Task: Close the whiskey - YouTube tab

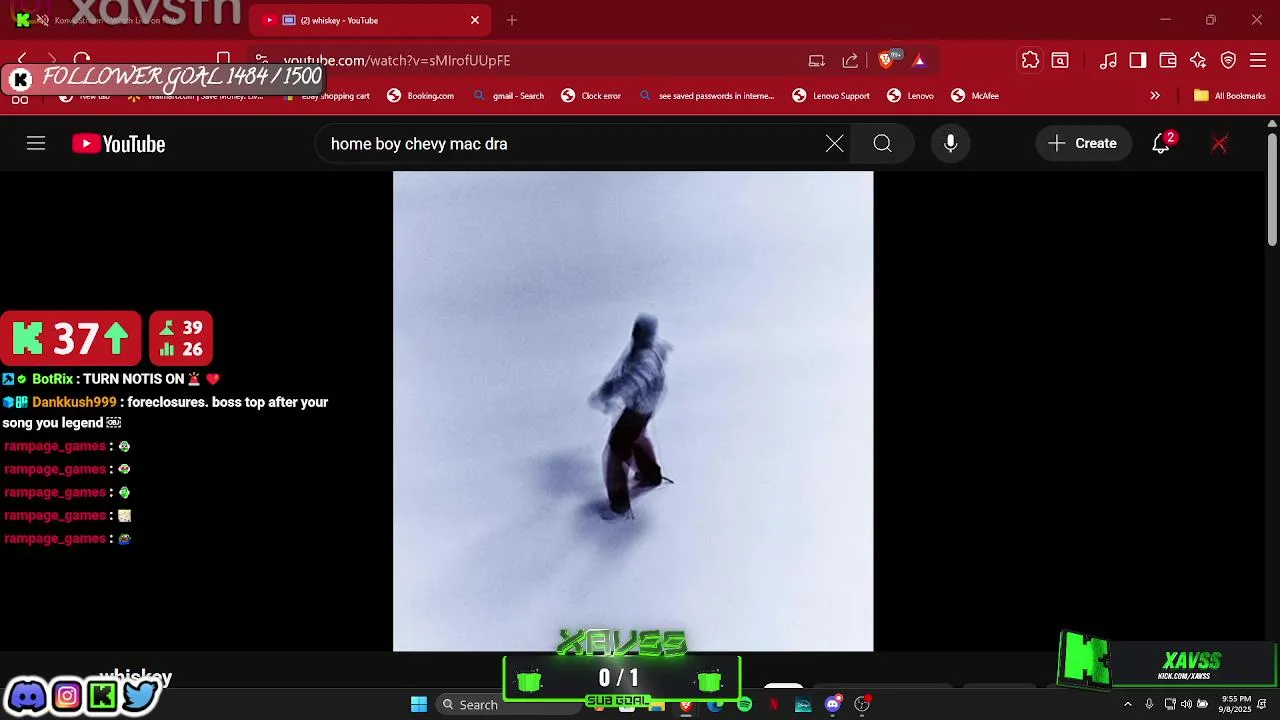Action: click(x=475, y=20)
